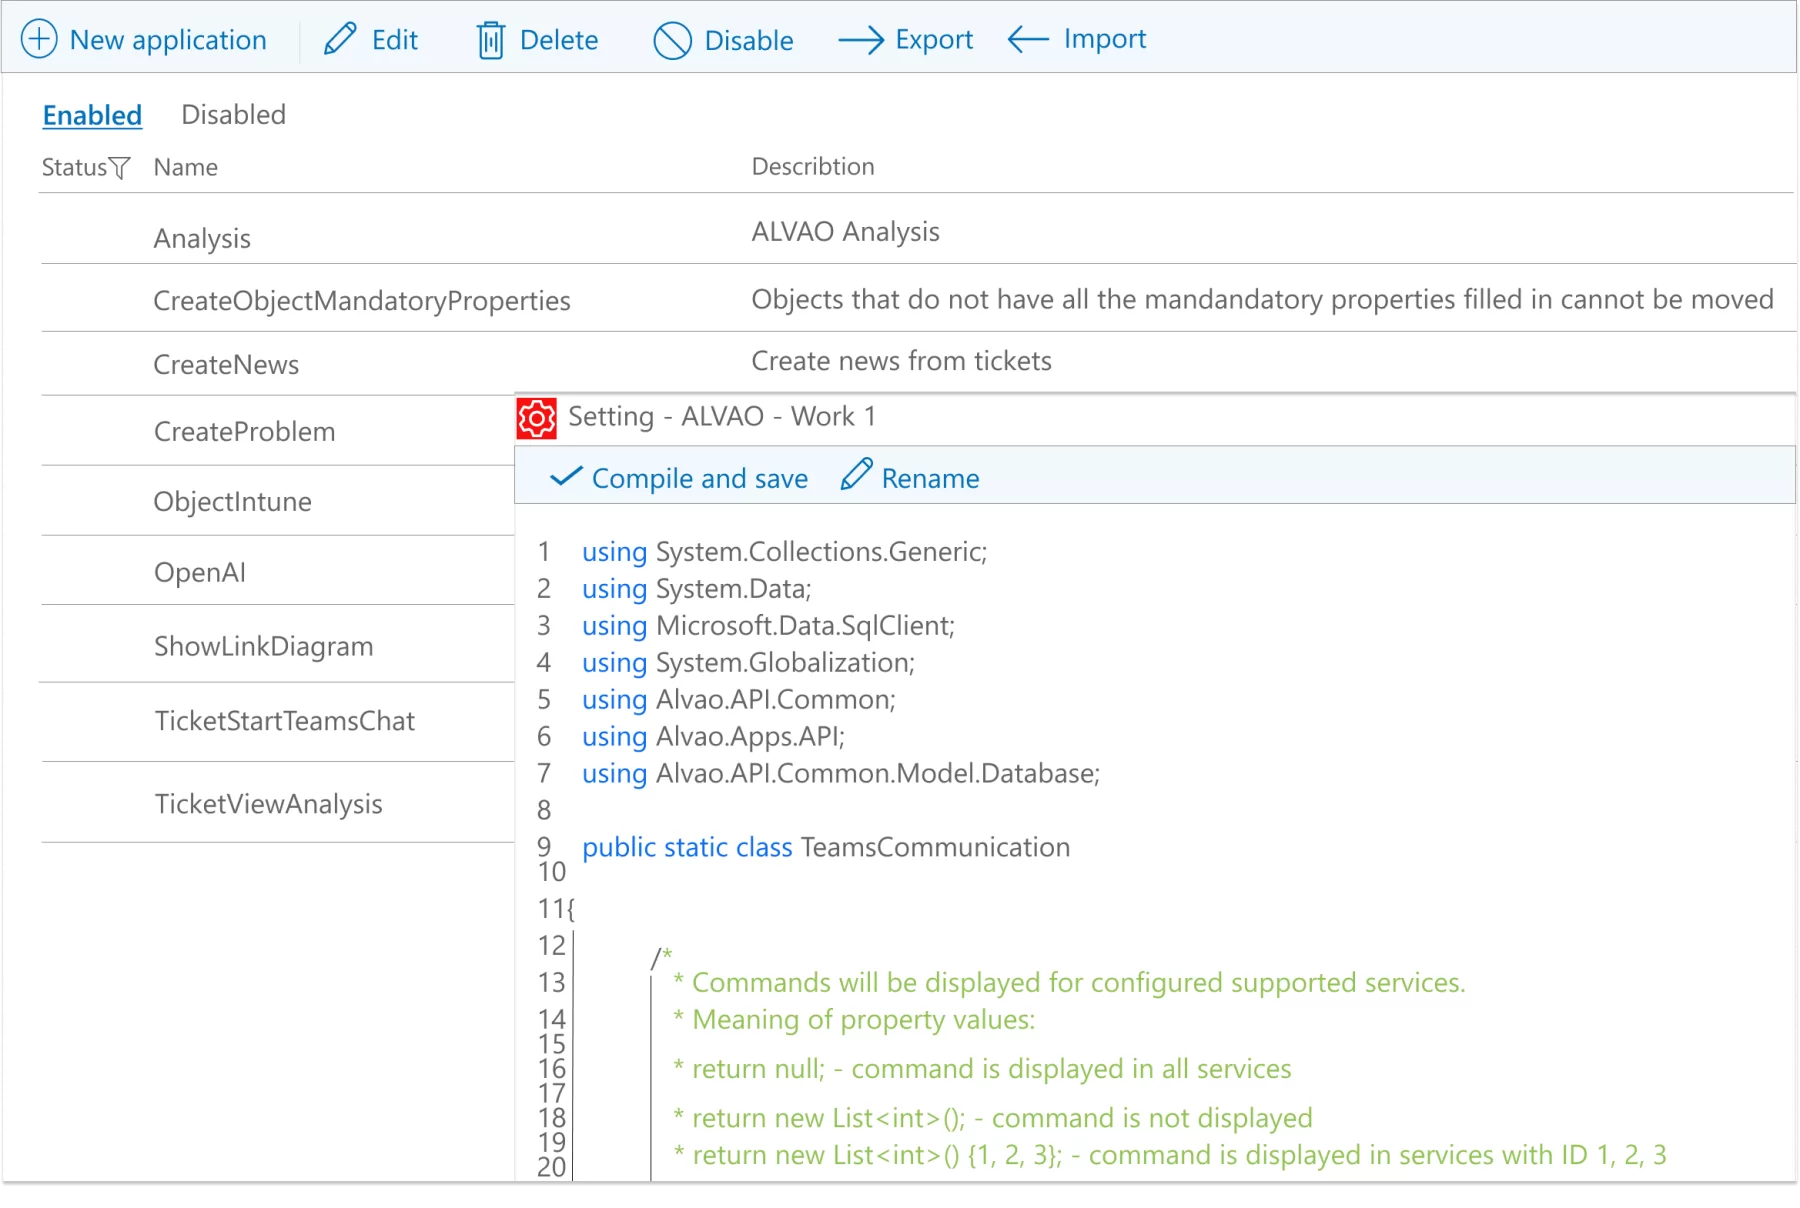The height and width of the screenshot is (1208, 1800).
Task: Select the CreateObjectMandatoryProperties row
Action: click(x=361, y=301)
